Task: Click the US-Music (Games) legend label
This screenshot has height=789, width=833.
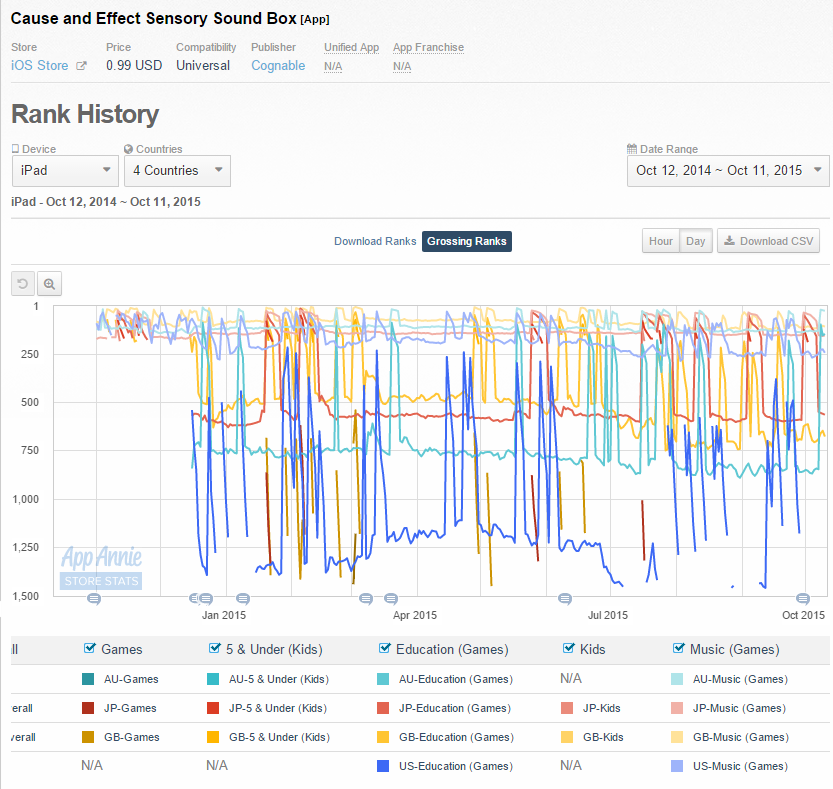Action: 740,766
